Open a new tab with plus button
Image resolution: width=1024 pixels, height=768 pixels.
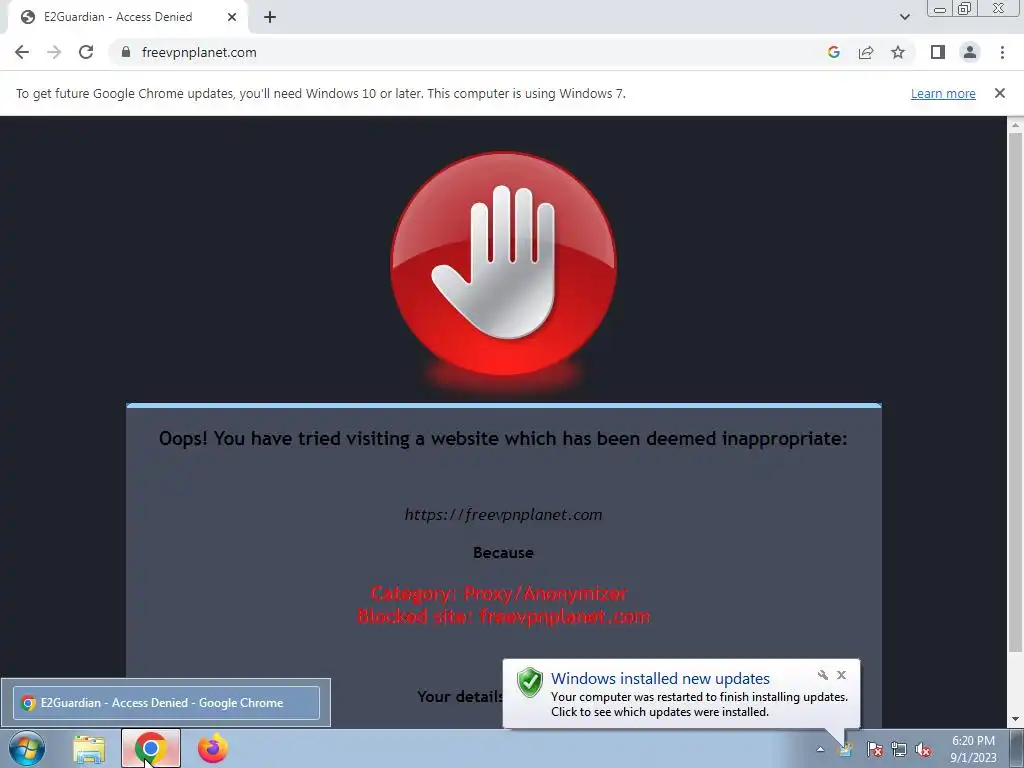coord(270,18)
